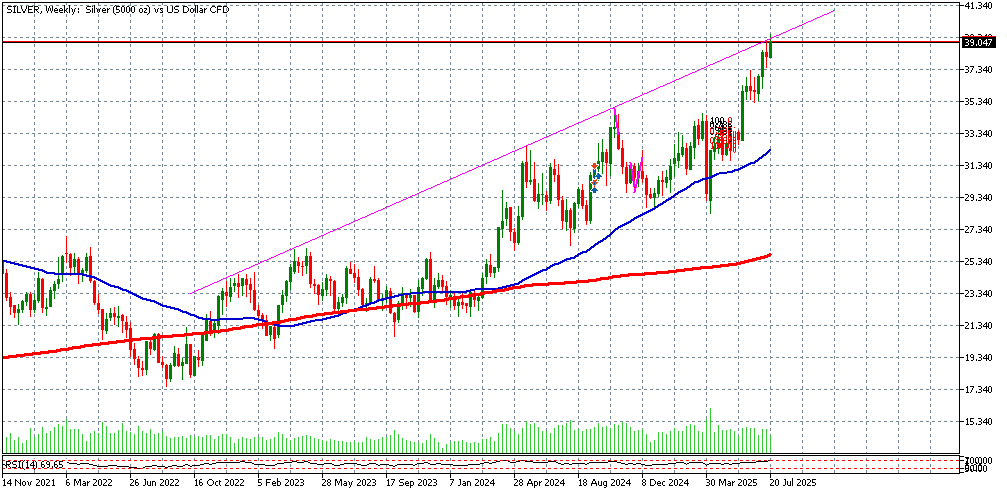
Task: Click the 15.340 price scale label
Action: (x=977, y=422)
